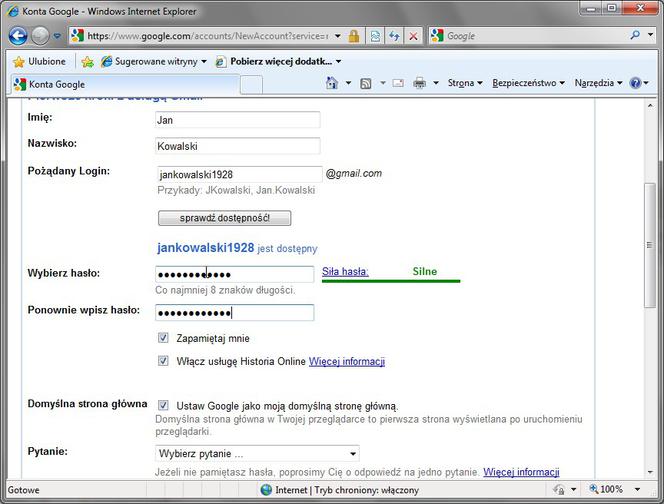
Task: Click the address bar URL field
Action: click(x=208, y=36)
